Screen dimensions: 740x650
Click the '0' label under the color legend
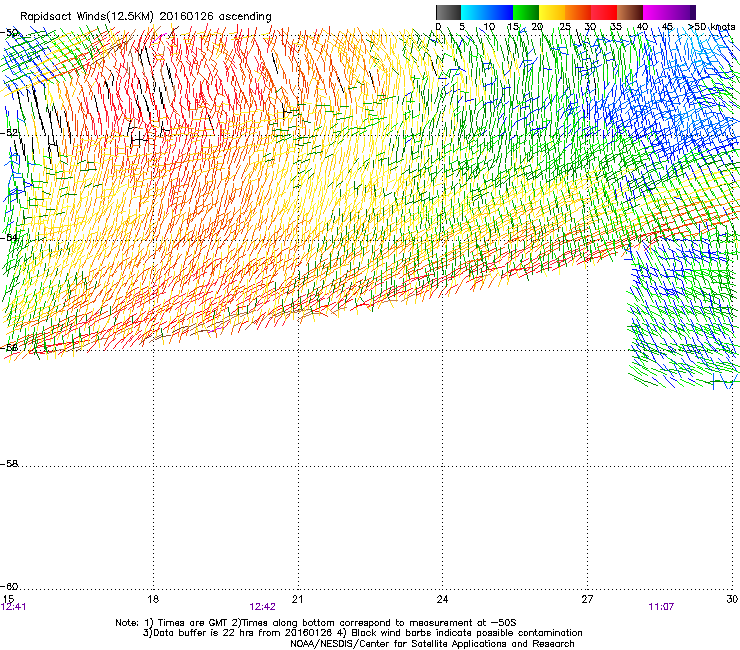pos(438,27)
